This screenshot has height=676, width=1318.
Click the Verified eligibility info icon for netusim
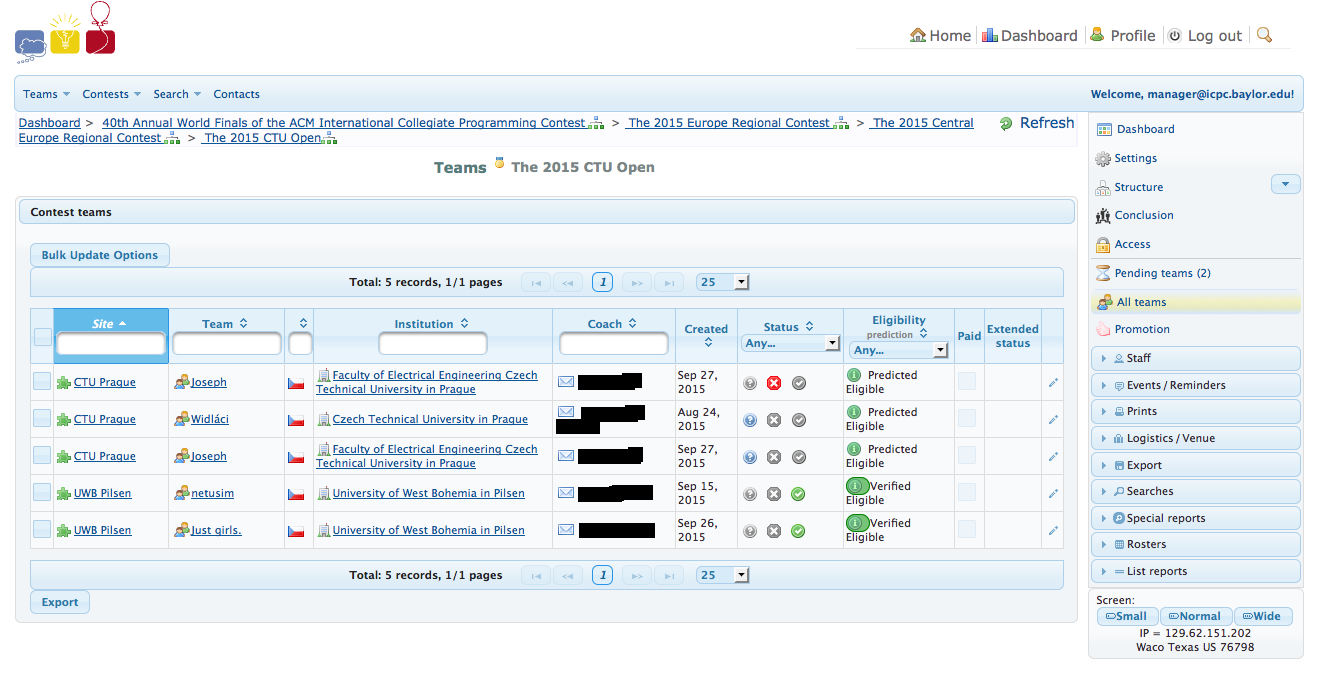pos(857,486)
